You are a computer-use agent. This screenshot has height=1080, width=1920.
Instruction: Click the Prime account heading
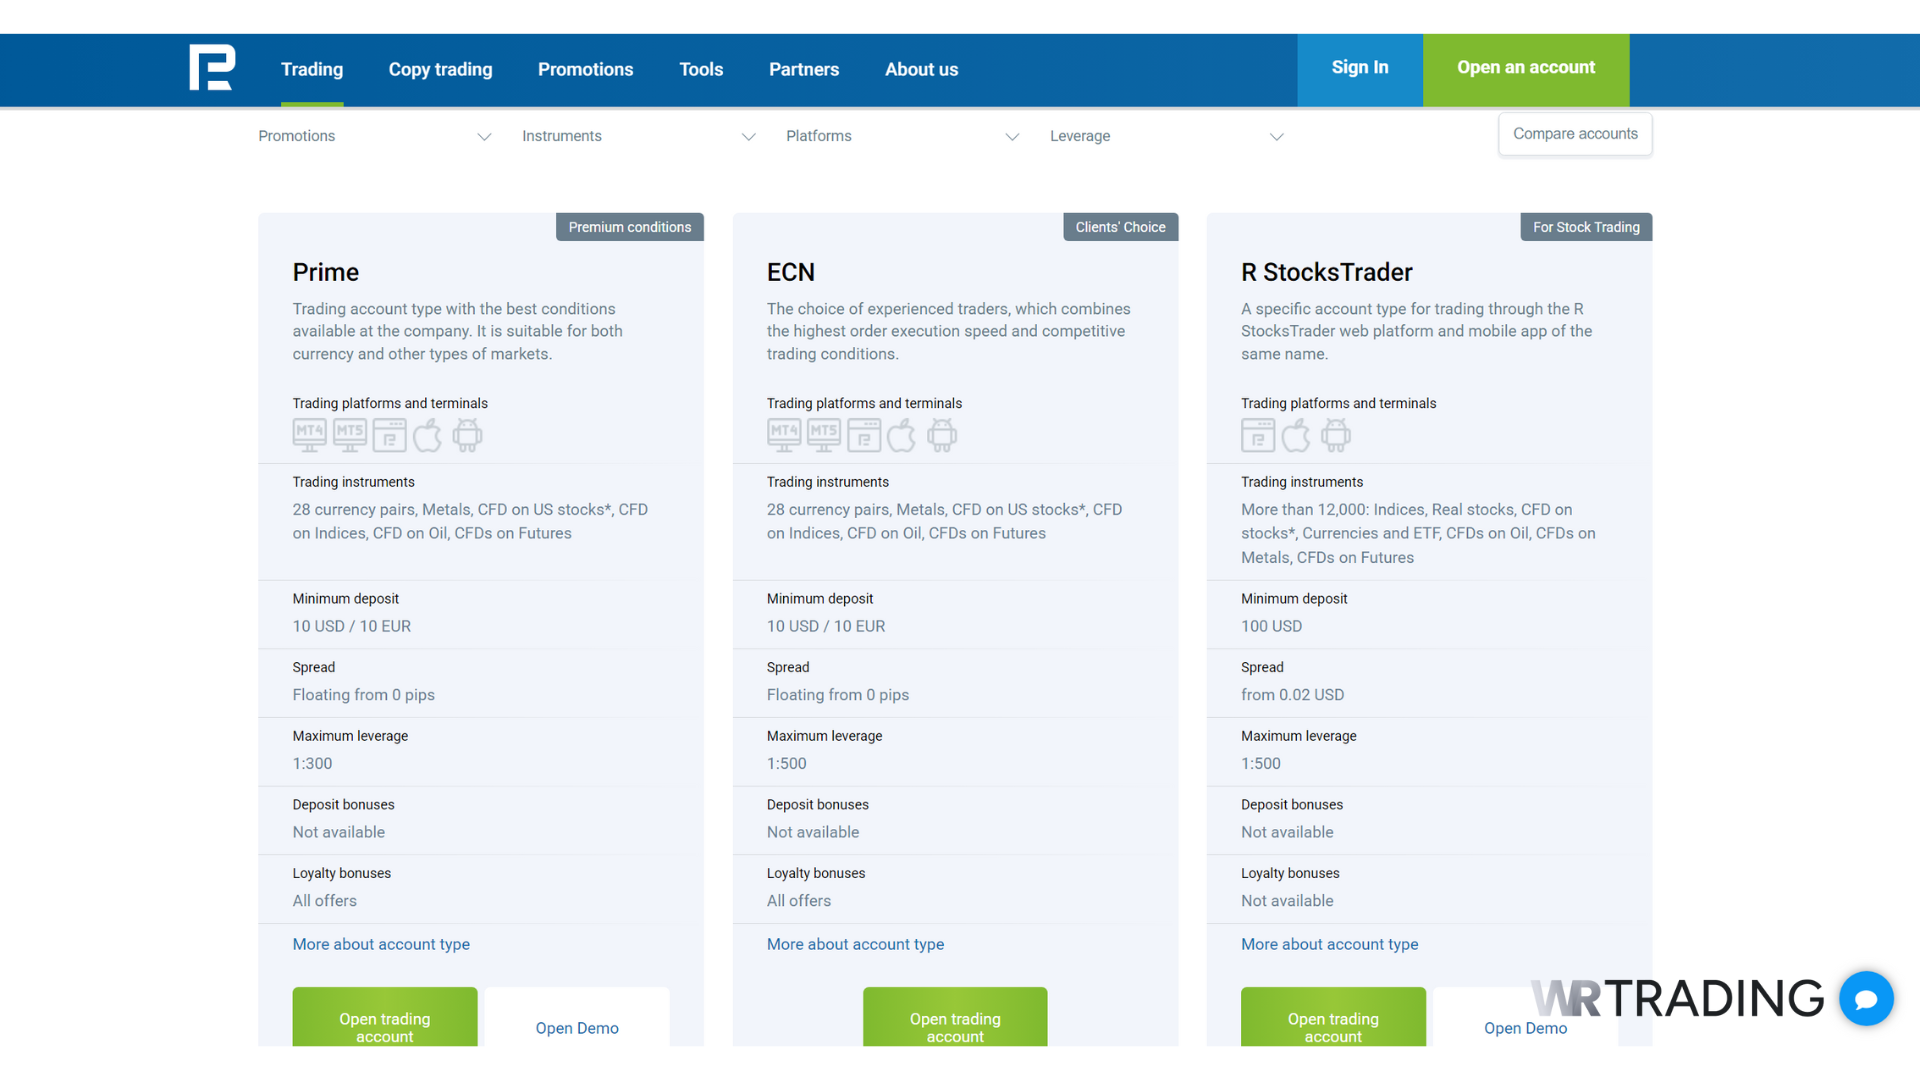coord(326,272)
